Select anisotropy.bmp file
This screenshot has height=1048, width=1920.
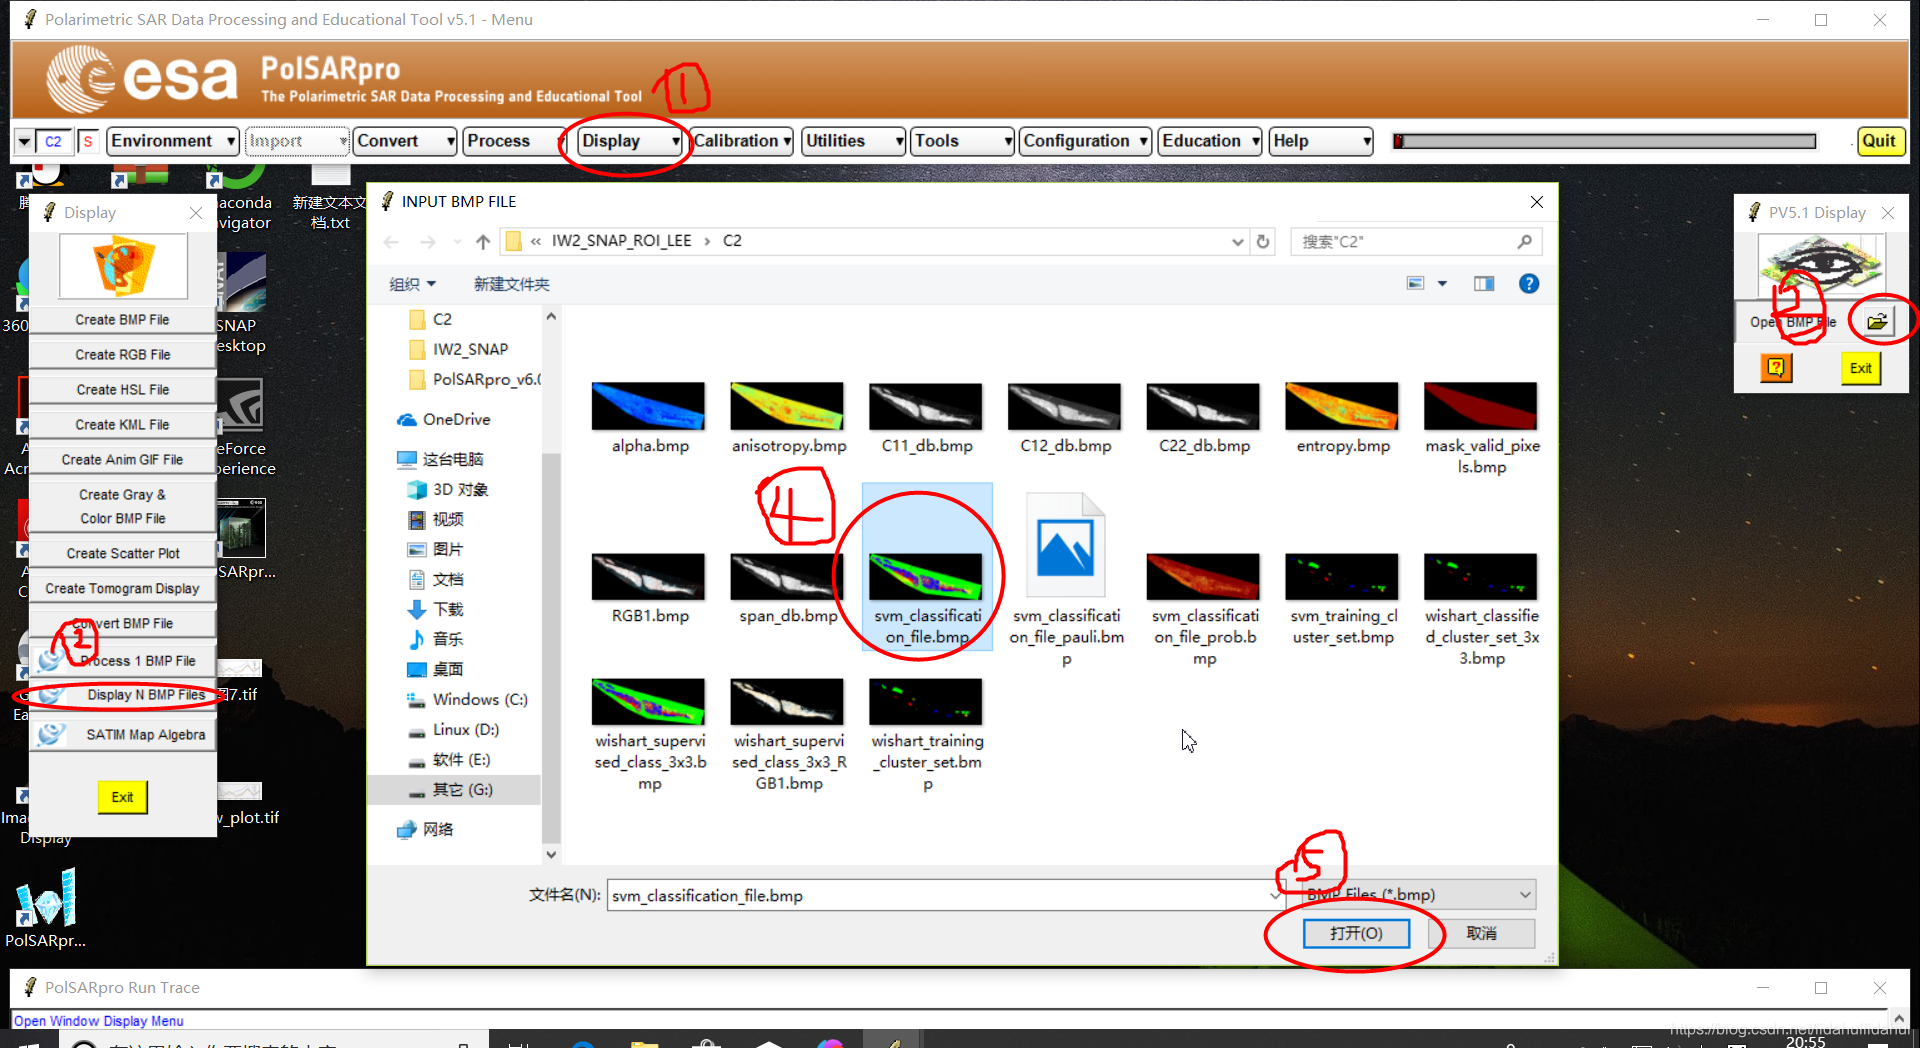(x=788, y=418)
